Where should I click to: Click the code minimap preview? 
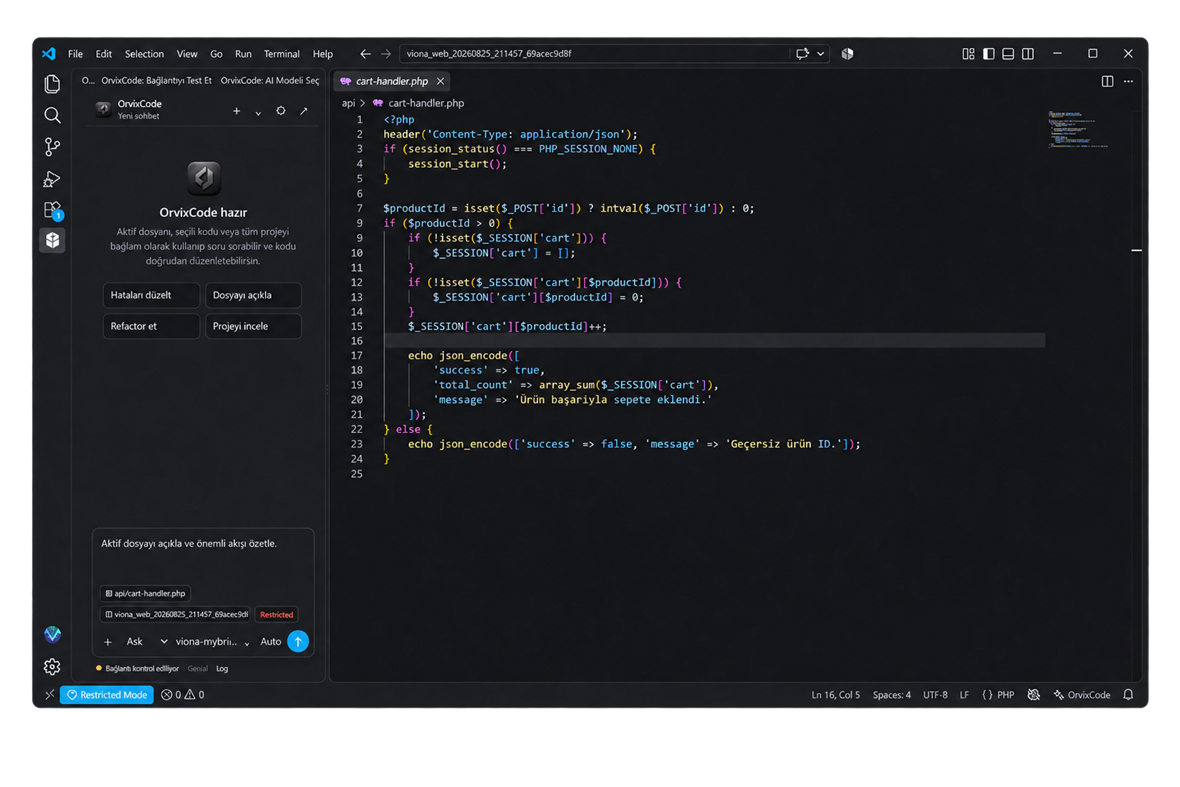coord(1078,129)
